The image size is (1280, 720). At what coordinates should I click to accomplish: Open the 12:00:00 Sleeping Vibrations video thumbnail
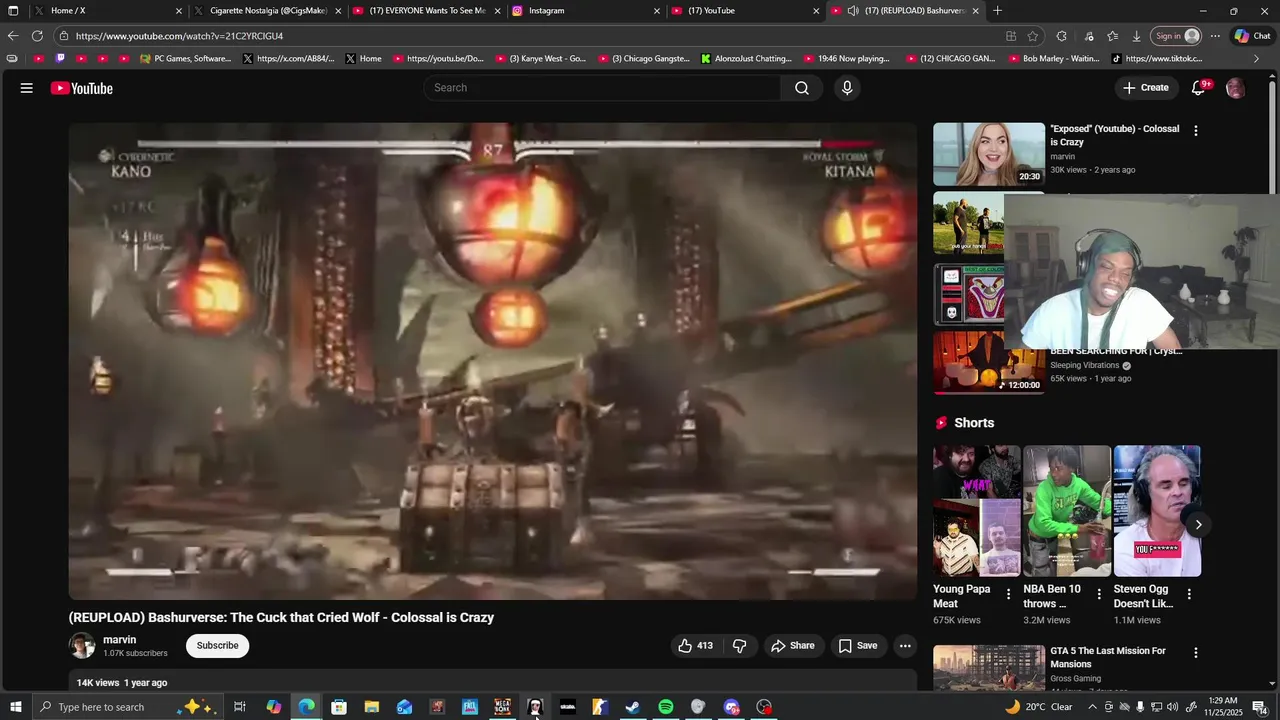[x=989, y=363]
